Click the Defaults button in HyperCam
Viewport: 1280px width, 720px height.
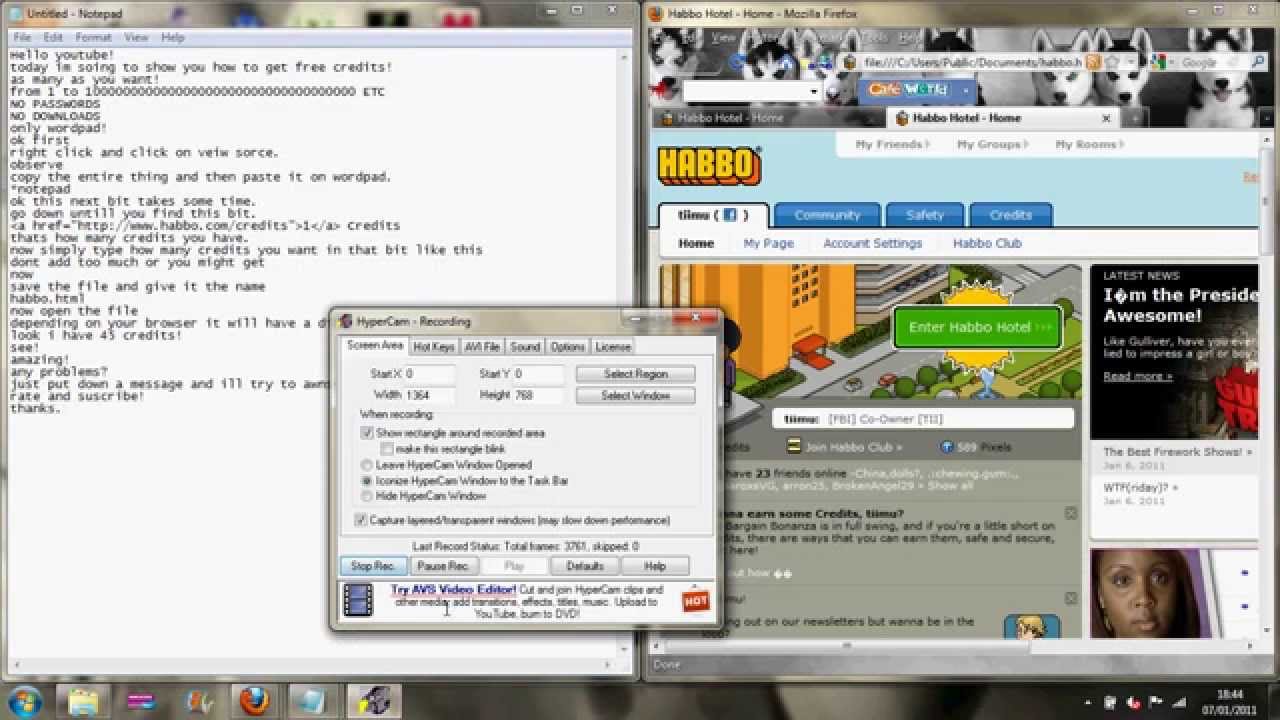tap(585, 566)
